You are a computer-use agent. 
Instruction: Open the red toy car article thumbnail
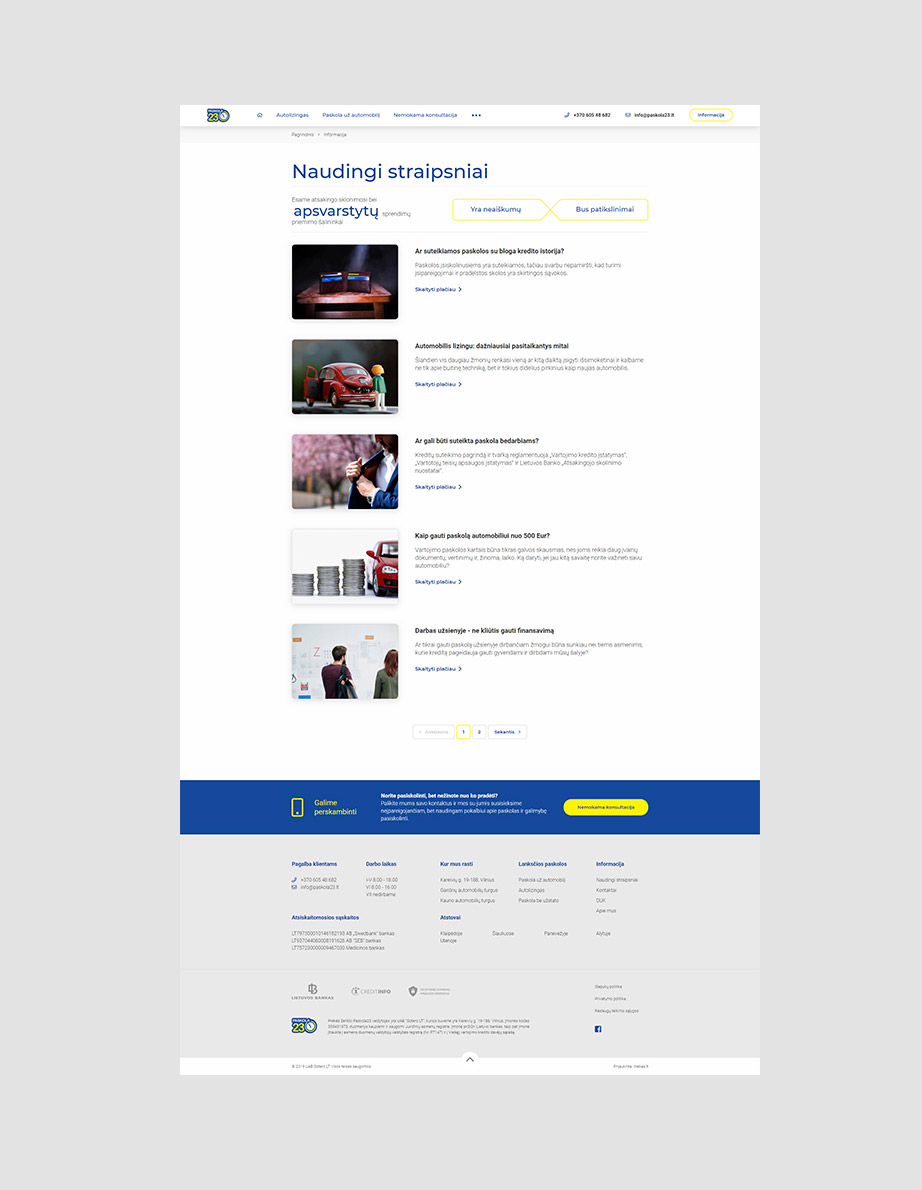pos(345,376)
